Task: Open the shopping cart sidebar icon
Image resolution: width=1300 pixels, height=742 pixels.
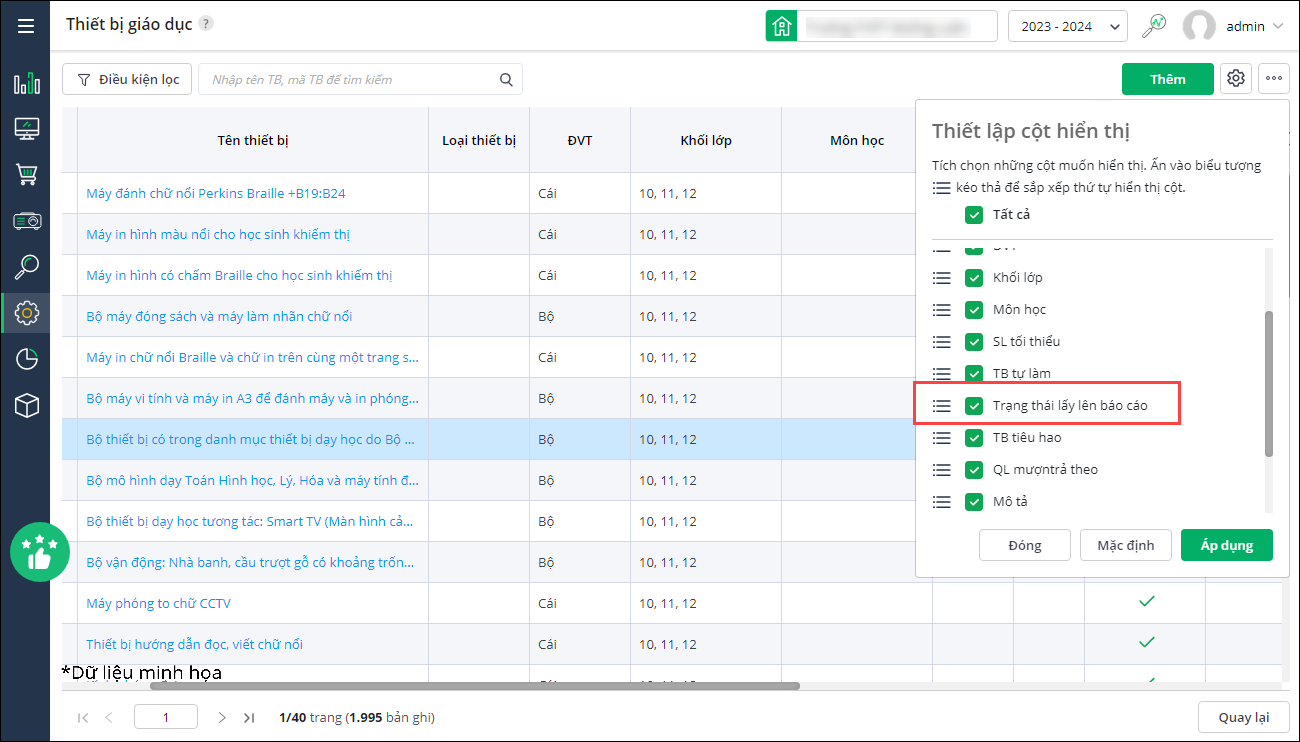Action: pos(27,175)
